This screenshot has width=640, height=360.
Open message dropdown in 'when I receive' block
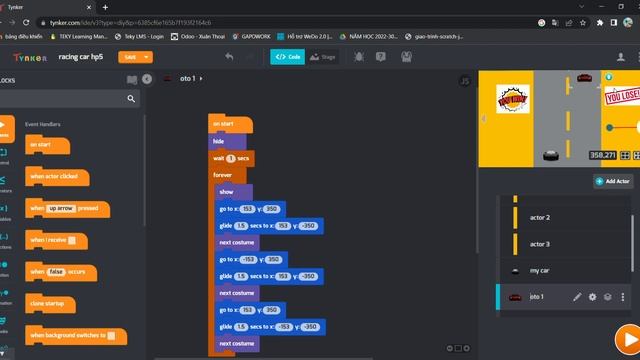pos(72,240)
